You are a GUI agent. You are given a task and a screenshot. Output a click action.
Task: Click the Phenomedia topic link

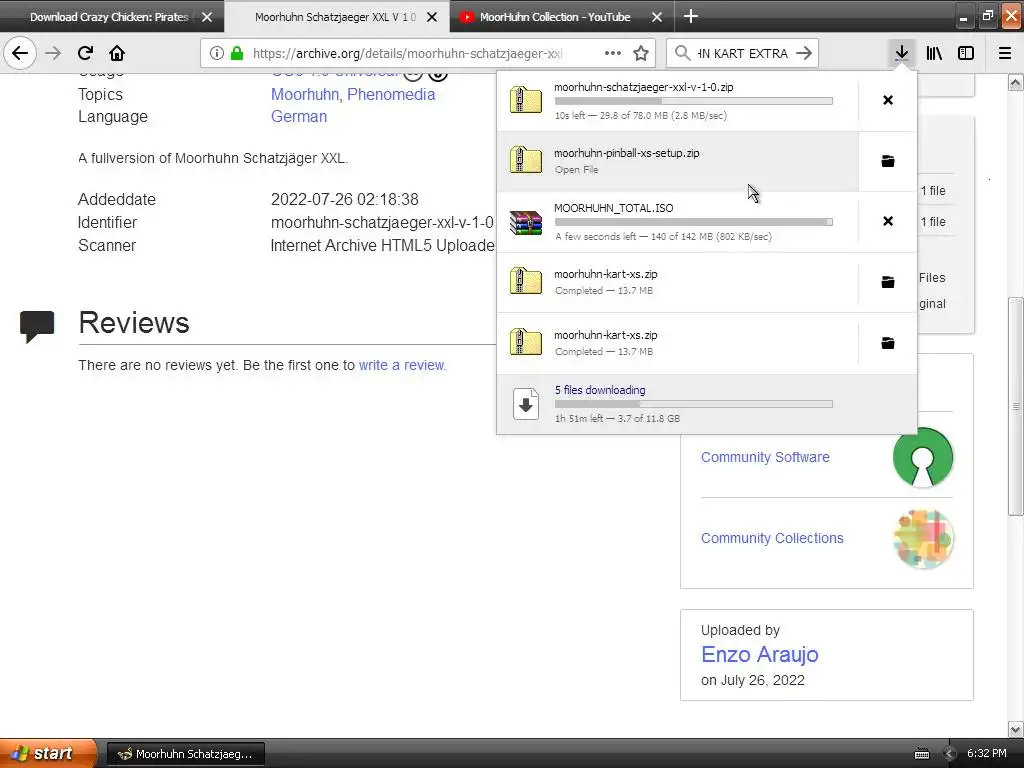click(391, 94)
